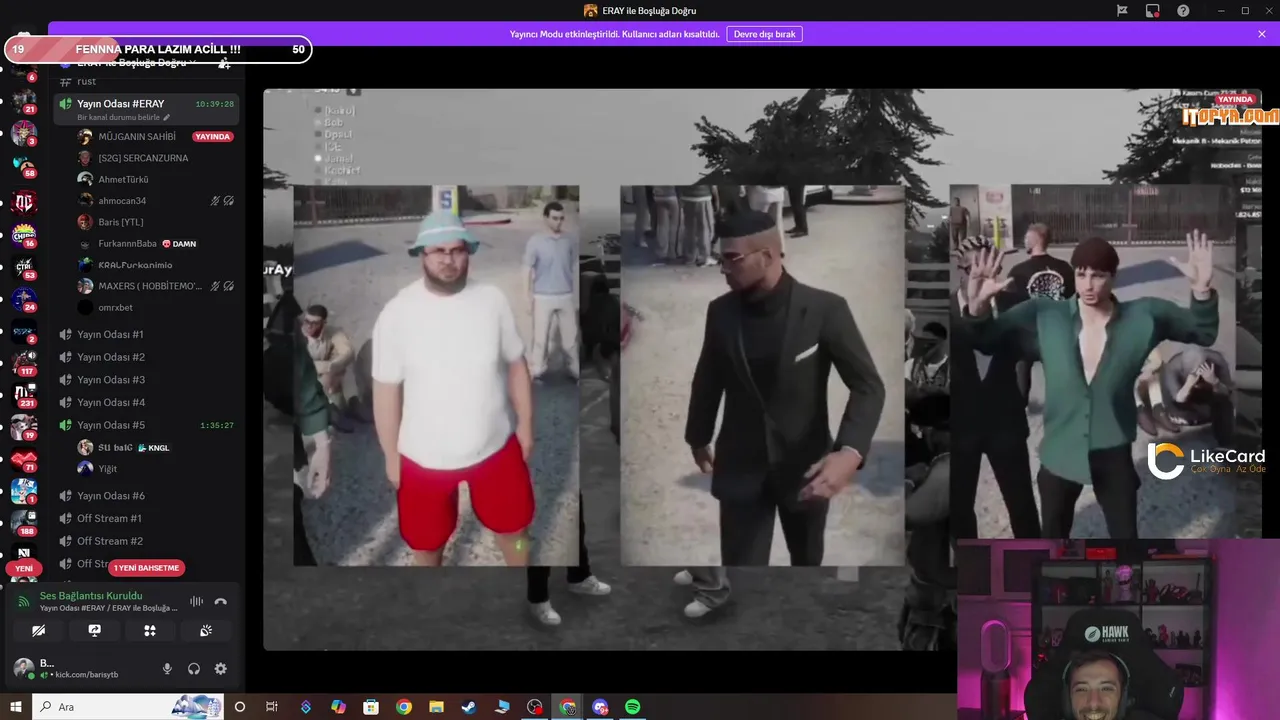Open server icon with 24 badge
Screen dimensions: 1280x720
click(x=23, y=299)
